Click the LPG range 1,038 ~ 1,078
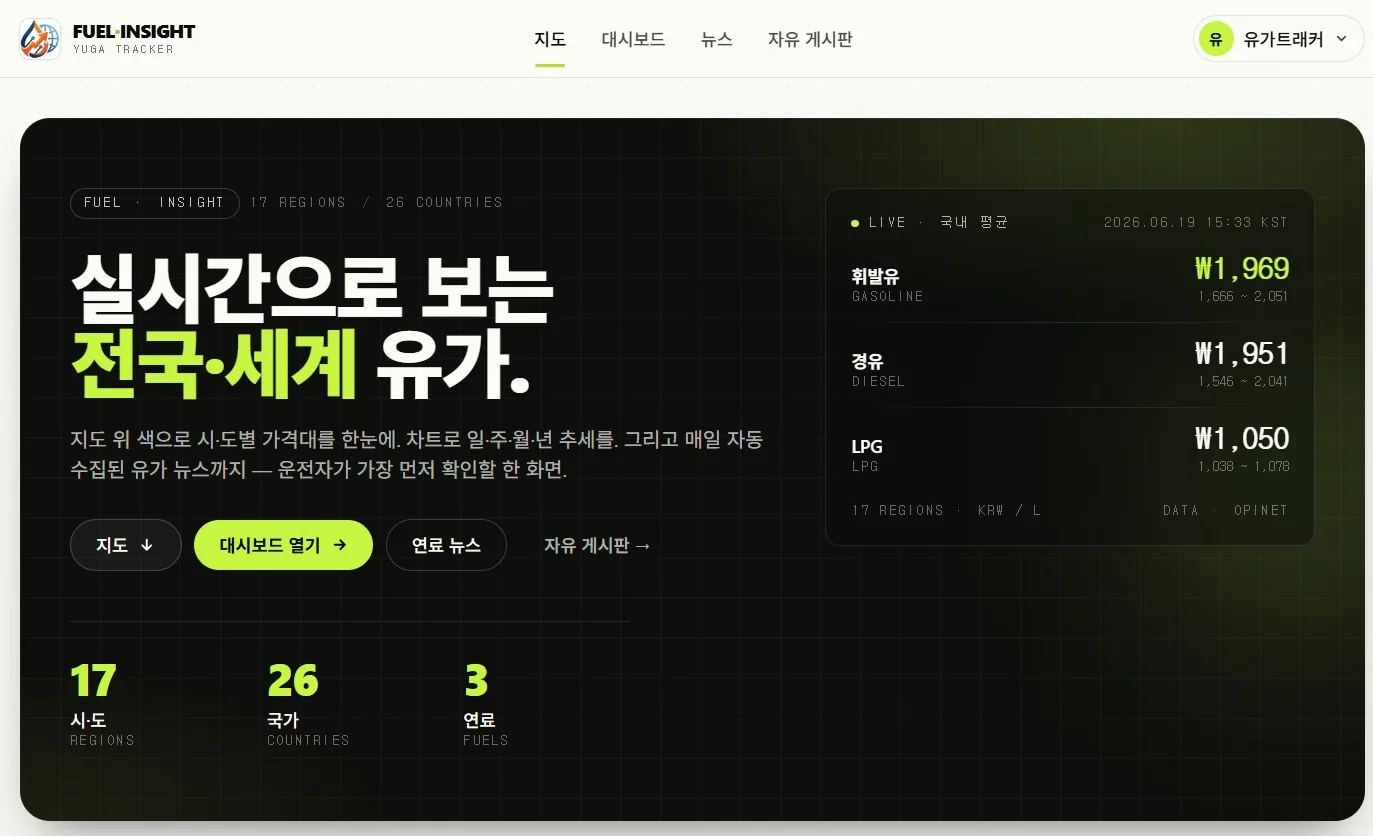 1243,467
